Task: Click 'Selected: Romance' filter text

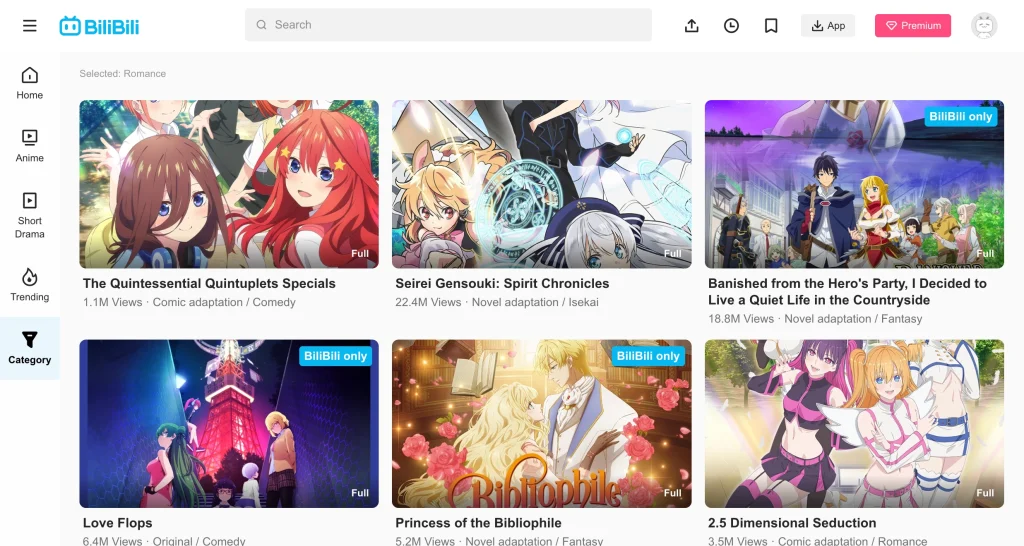Action: click(x=123, y=74)
